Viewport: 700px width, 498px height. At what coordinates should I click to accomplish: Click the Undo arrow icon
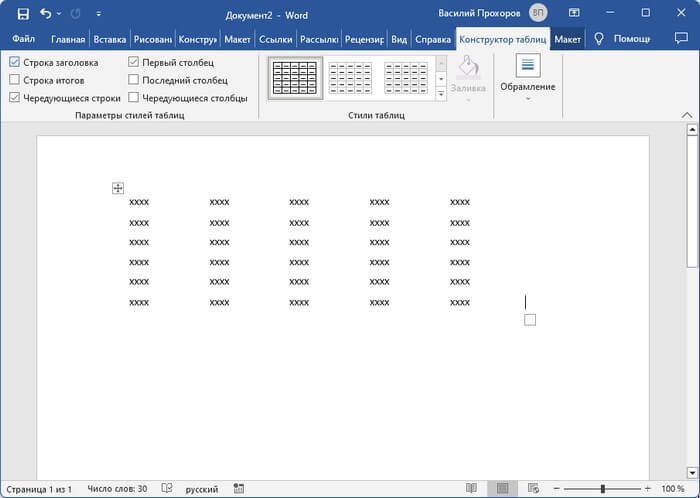click(x=46, y=14)
